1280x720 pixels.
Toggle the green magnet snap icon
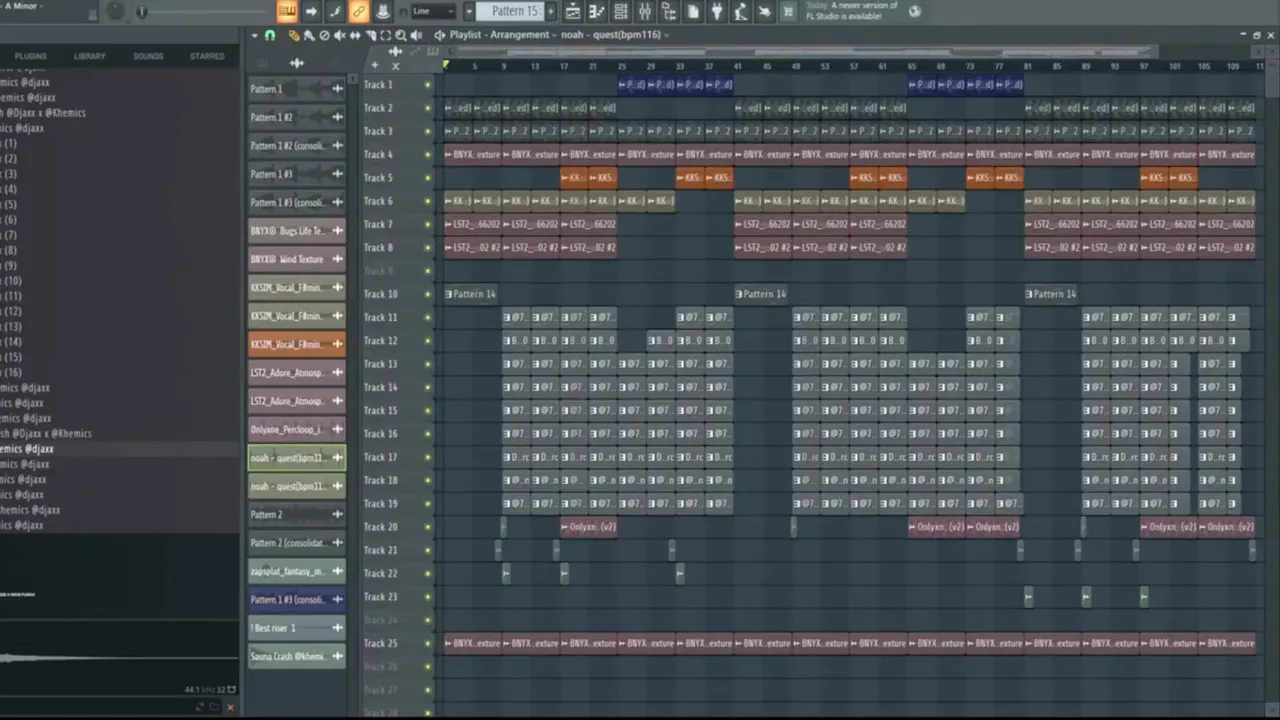(270, 35)
